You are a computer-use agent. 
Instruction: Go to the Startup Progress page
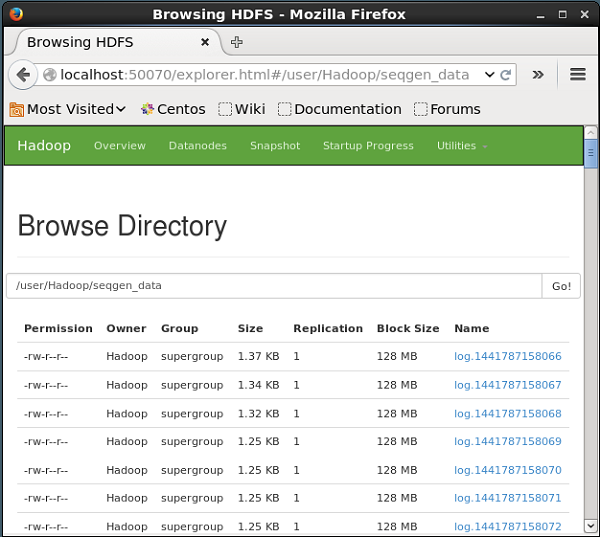(x=367, y=146)
